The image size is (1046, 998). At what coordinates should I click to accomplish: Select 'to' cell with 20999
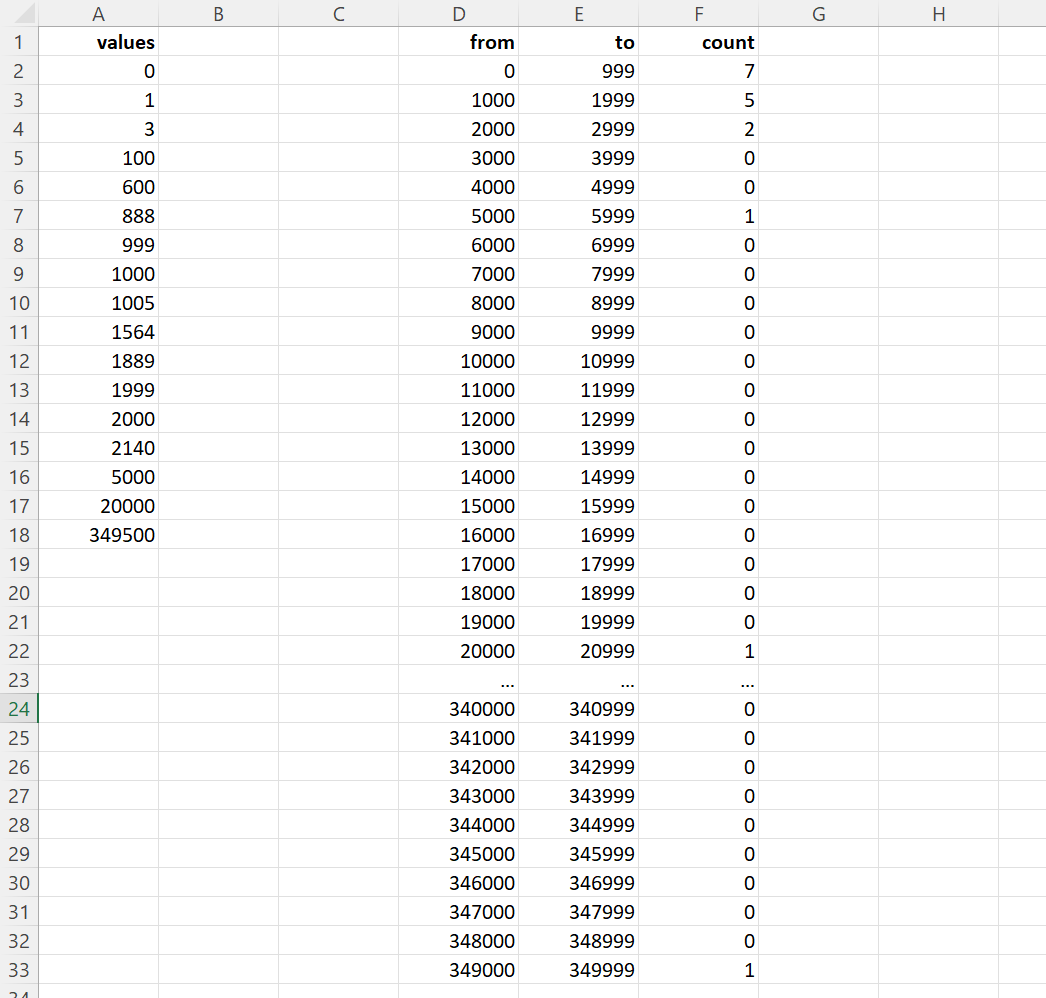[578, 650]
